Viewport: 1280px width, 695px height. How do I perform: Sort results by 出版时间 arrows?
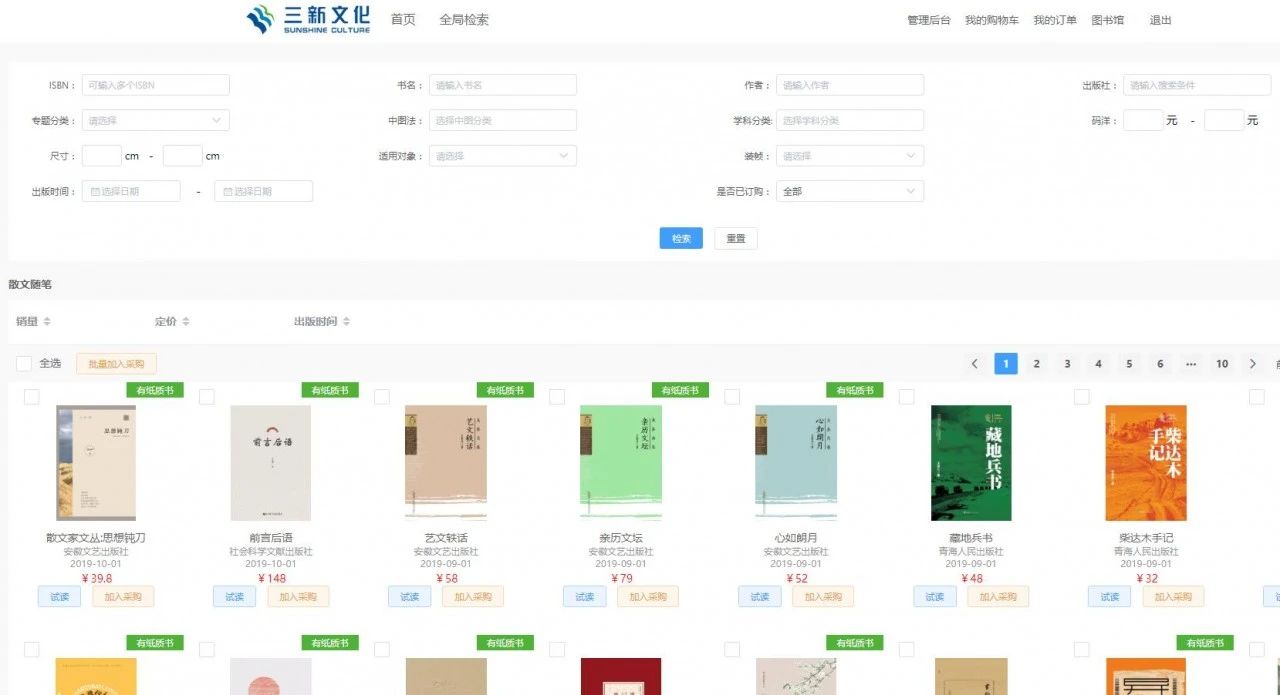pyautogui.click(x=347, y=322)
